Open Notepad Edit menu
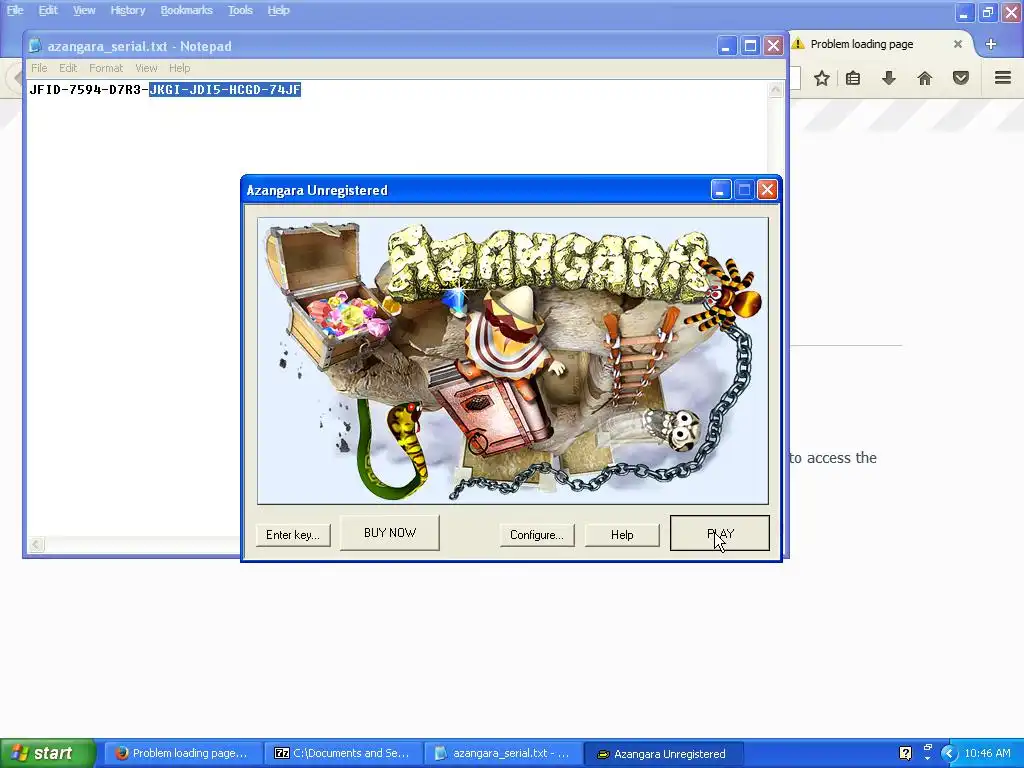Viewport: 1024px width, 768px height. point(68,68)
